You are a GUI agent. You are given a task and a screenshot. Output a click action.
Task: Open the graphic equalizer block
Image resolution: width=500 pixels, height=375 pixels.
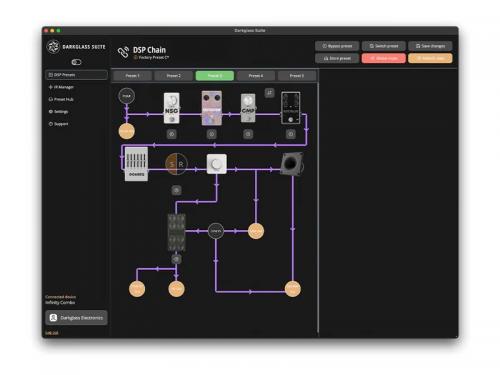click(x=136, y=164)
